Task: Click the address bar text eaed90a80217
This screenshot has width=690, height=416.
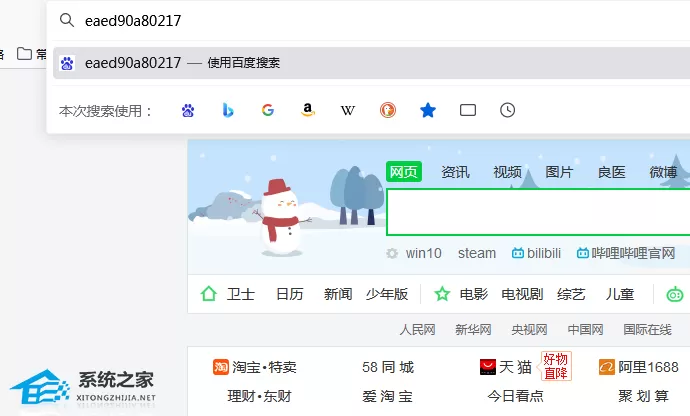Action: [x=133, y=21]
